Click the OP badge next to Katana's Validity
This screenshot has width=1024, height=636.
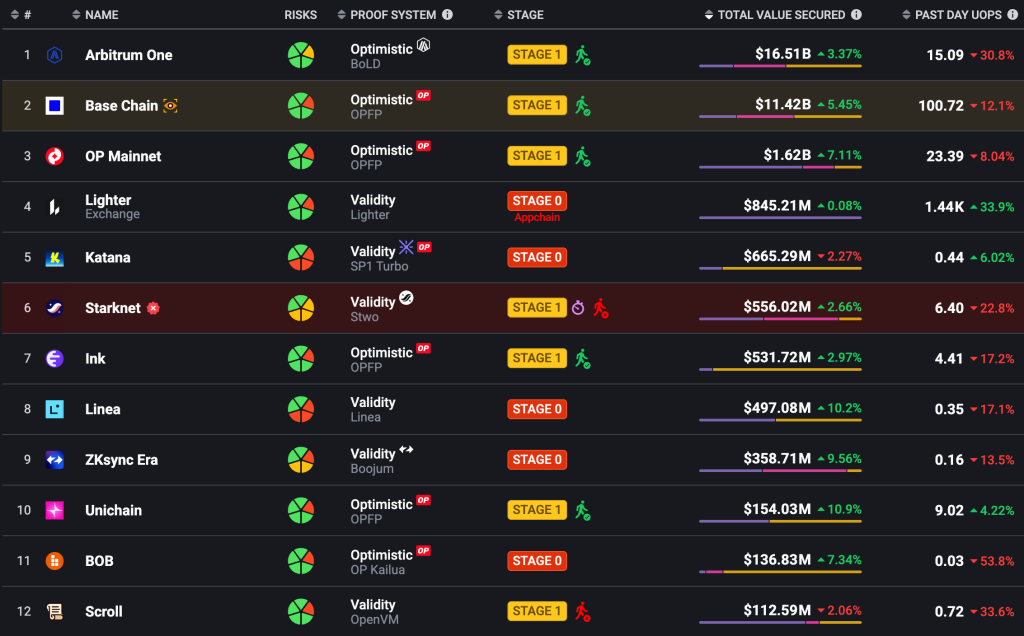pos(424,247)
